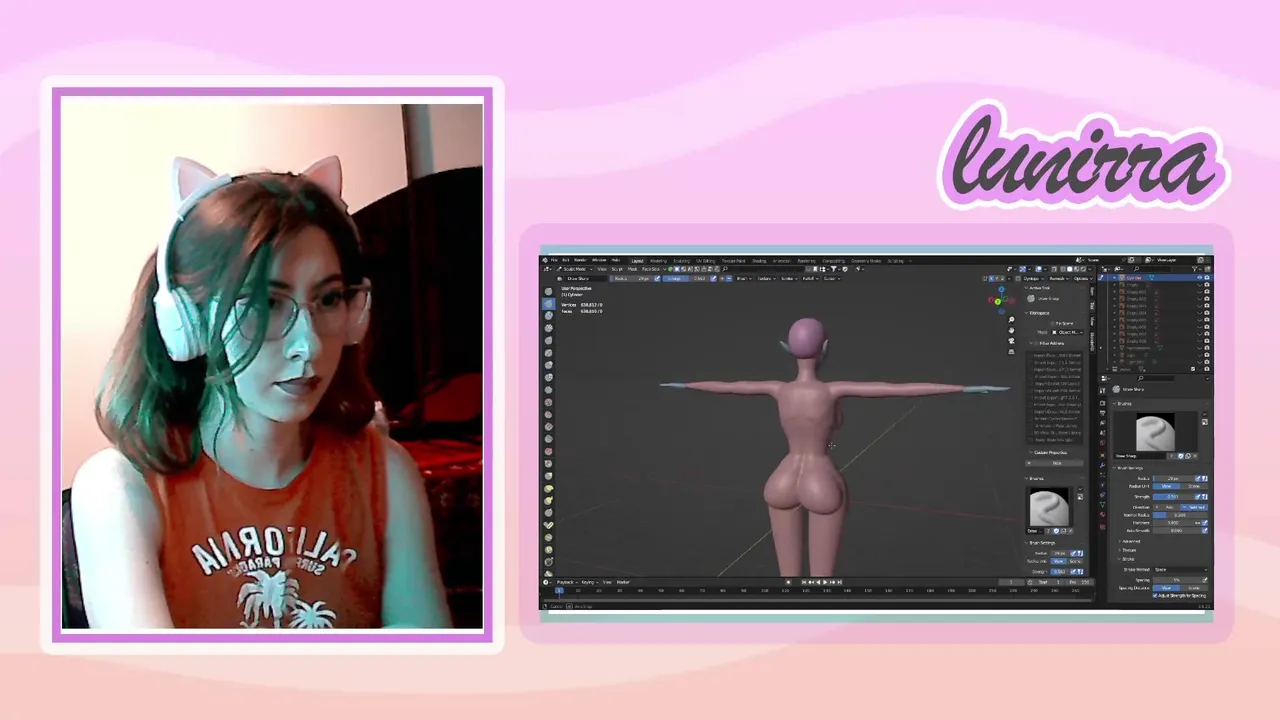Click the viewport zoom magnifier icon
Screen dimensions: 1280x720
pyautogui.click(x=1011, y=320)
